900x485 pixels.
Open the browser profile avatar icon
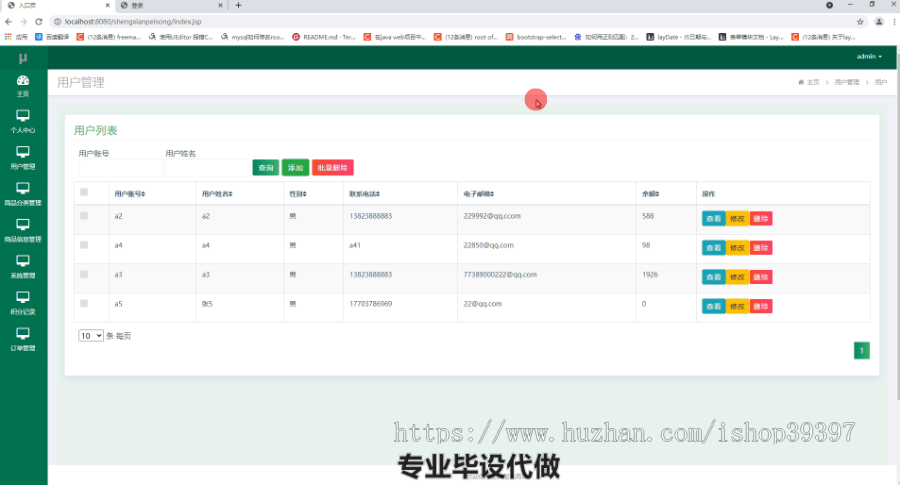click(x=879, y=22)
